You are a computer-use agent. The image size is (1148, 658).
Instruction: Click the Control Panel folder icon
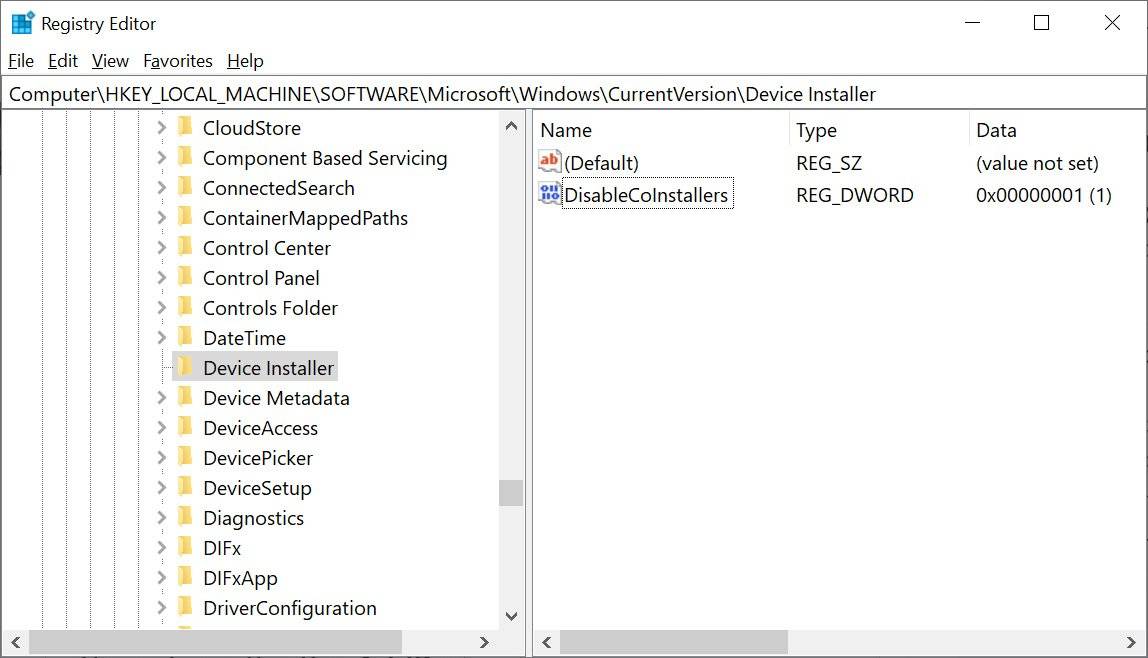186,277
